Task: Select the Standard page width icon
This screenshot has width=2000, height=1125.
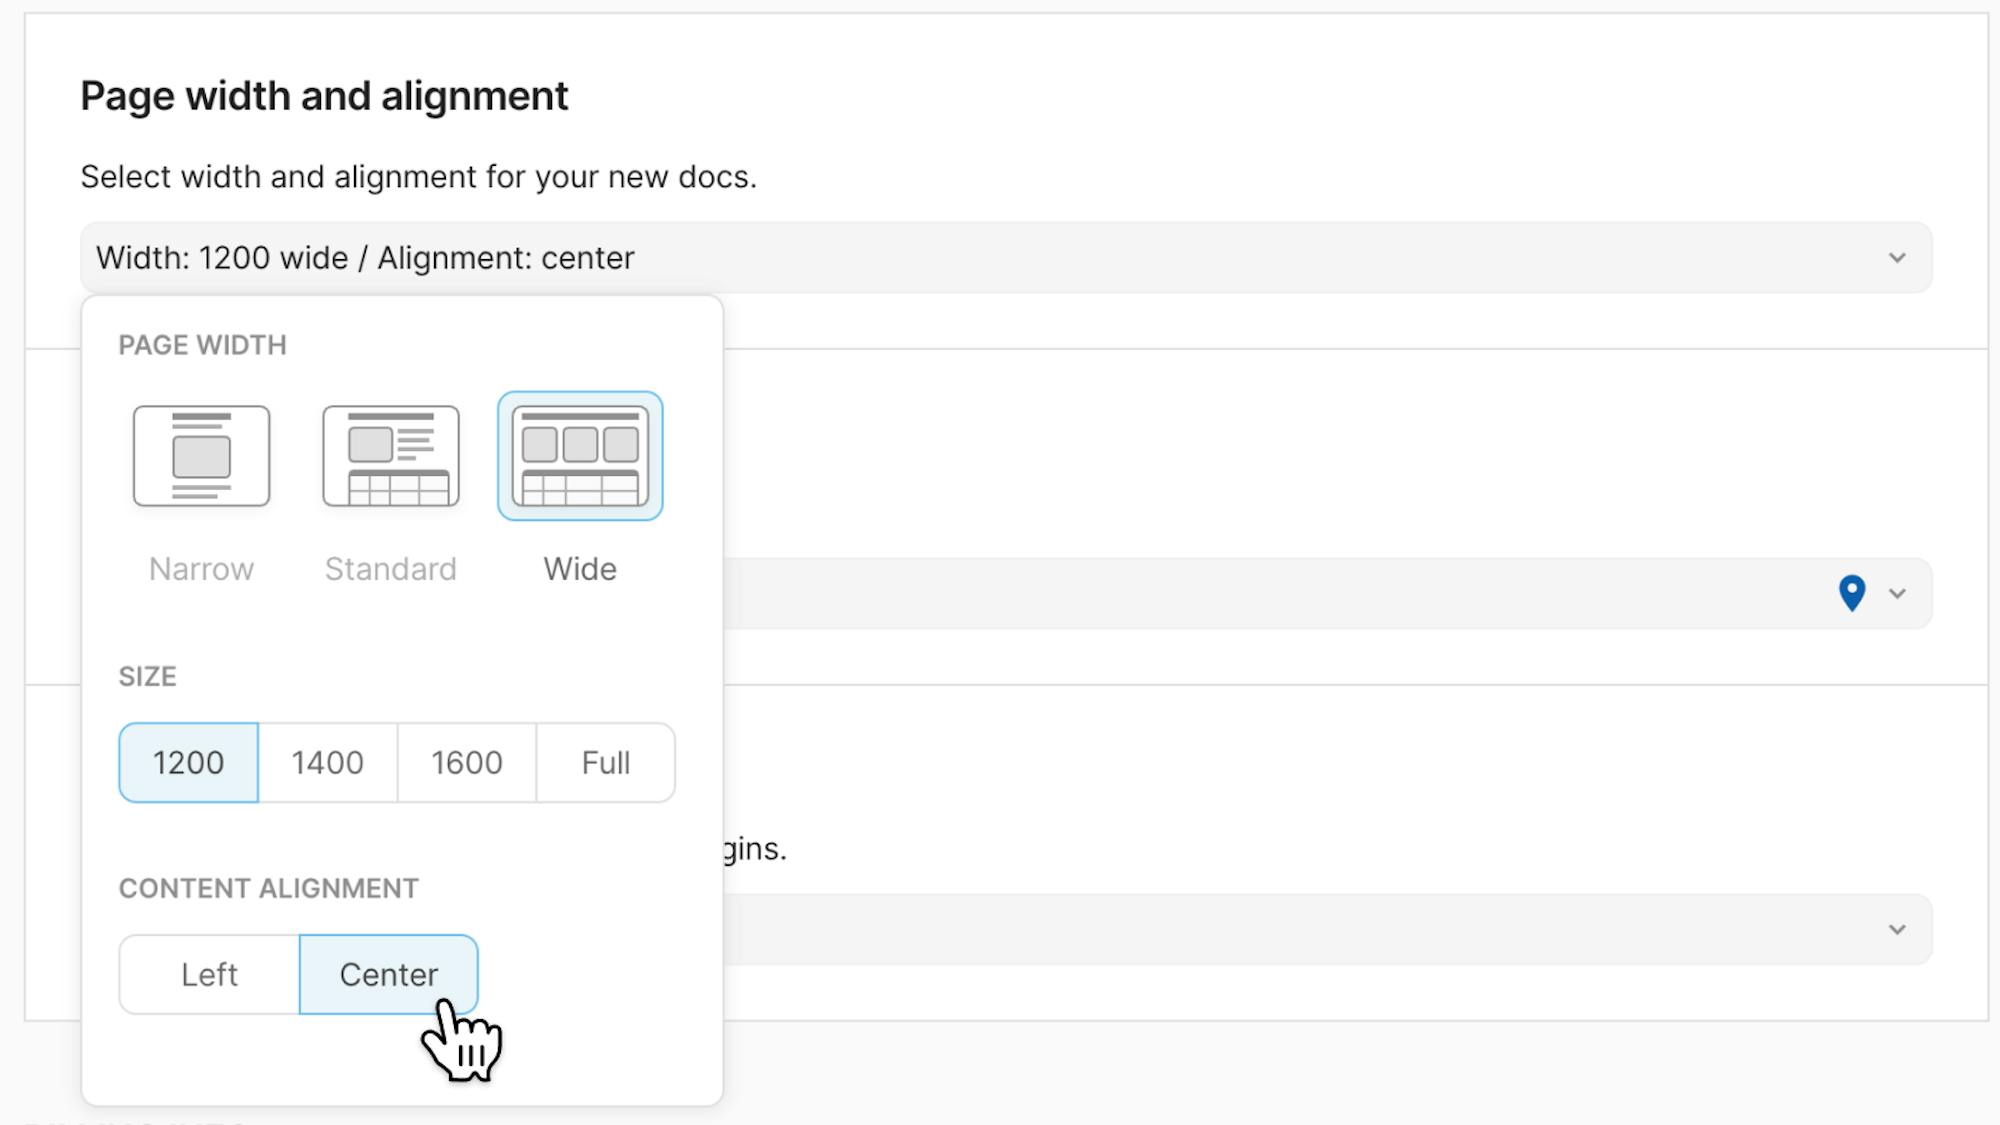Action: (x=391, y=456)
